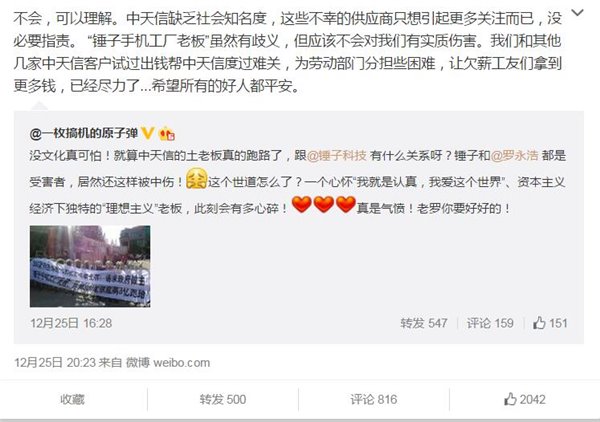Click the membership badge beside the verified icon

[166, 133]
